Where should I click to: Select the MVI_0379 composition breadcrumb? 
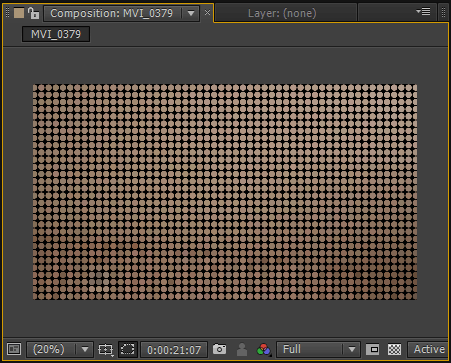click(56, 34)
